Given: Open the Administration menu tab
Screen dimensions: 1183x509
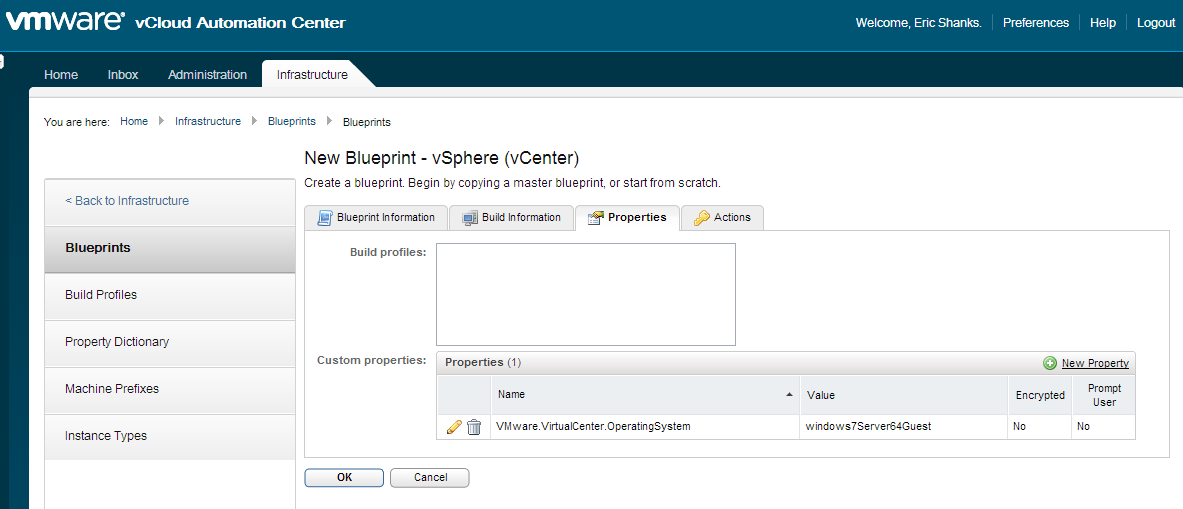Looking at the screenshot, I should pos(207,75).
